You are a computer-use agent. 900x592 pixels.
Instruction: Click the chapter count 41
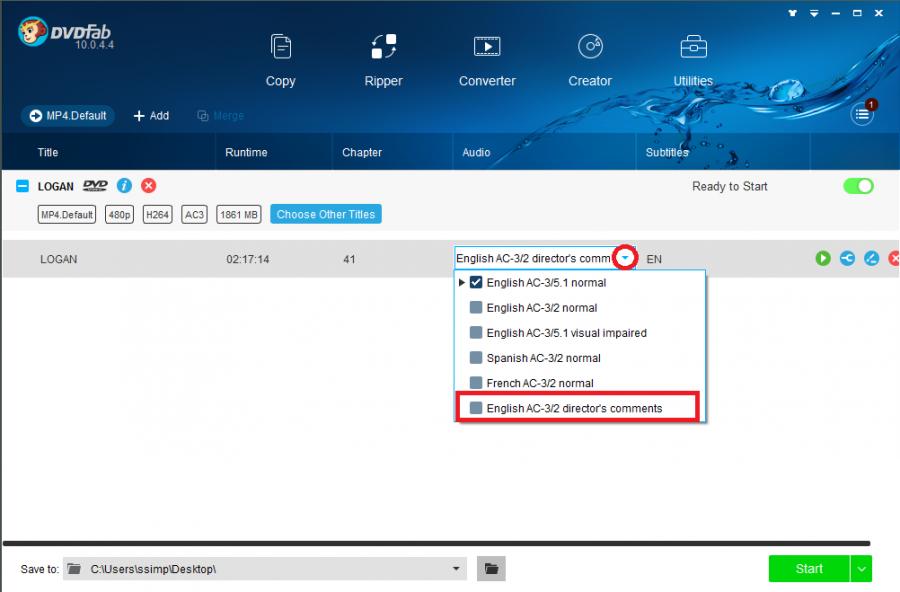[x=349, y=259]
